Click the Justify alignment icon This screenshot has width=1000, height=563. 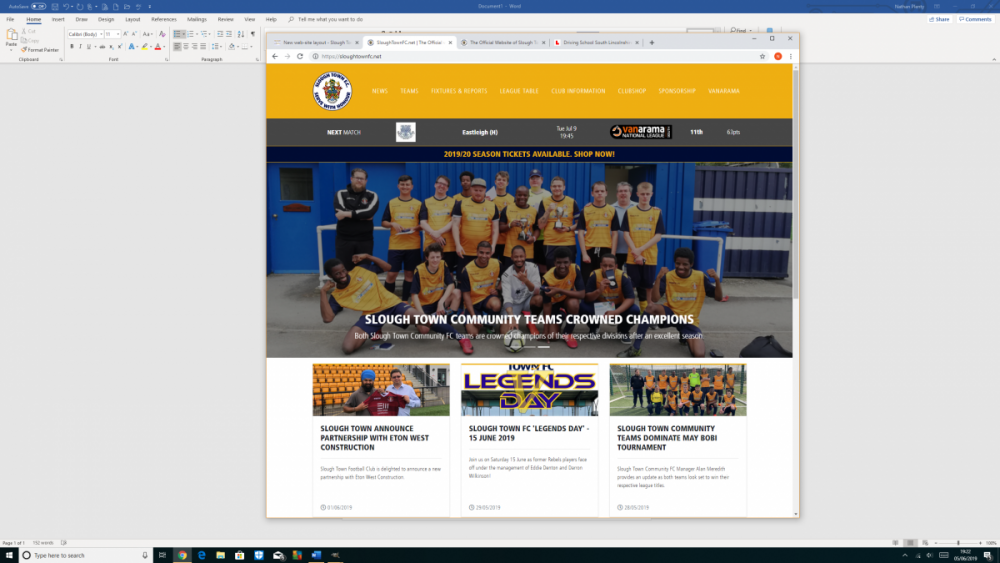point(203,47)
